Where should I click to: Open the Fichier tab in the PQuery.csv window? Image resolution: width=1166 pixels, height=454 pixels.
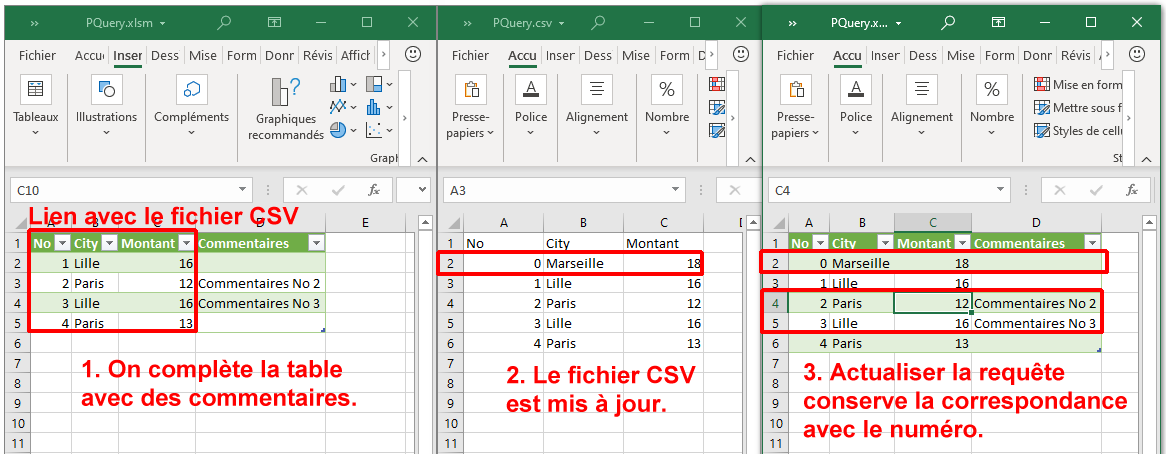tap(470, 56)
